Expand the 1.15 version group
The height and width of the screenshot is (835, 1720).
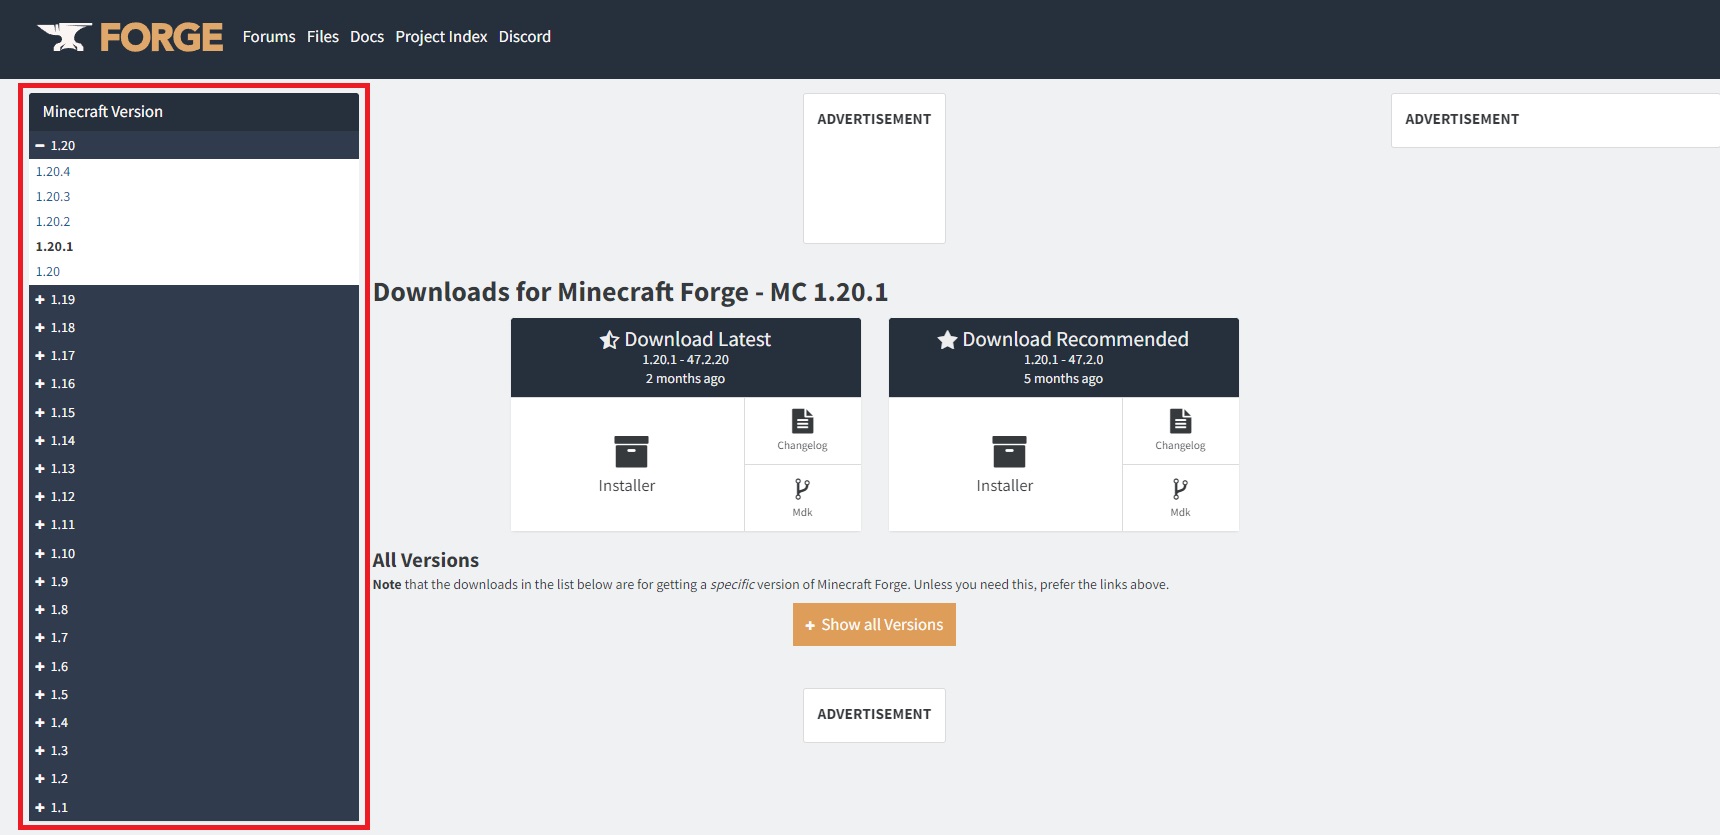194,412
